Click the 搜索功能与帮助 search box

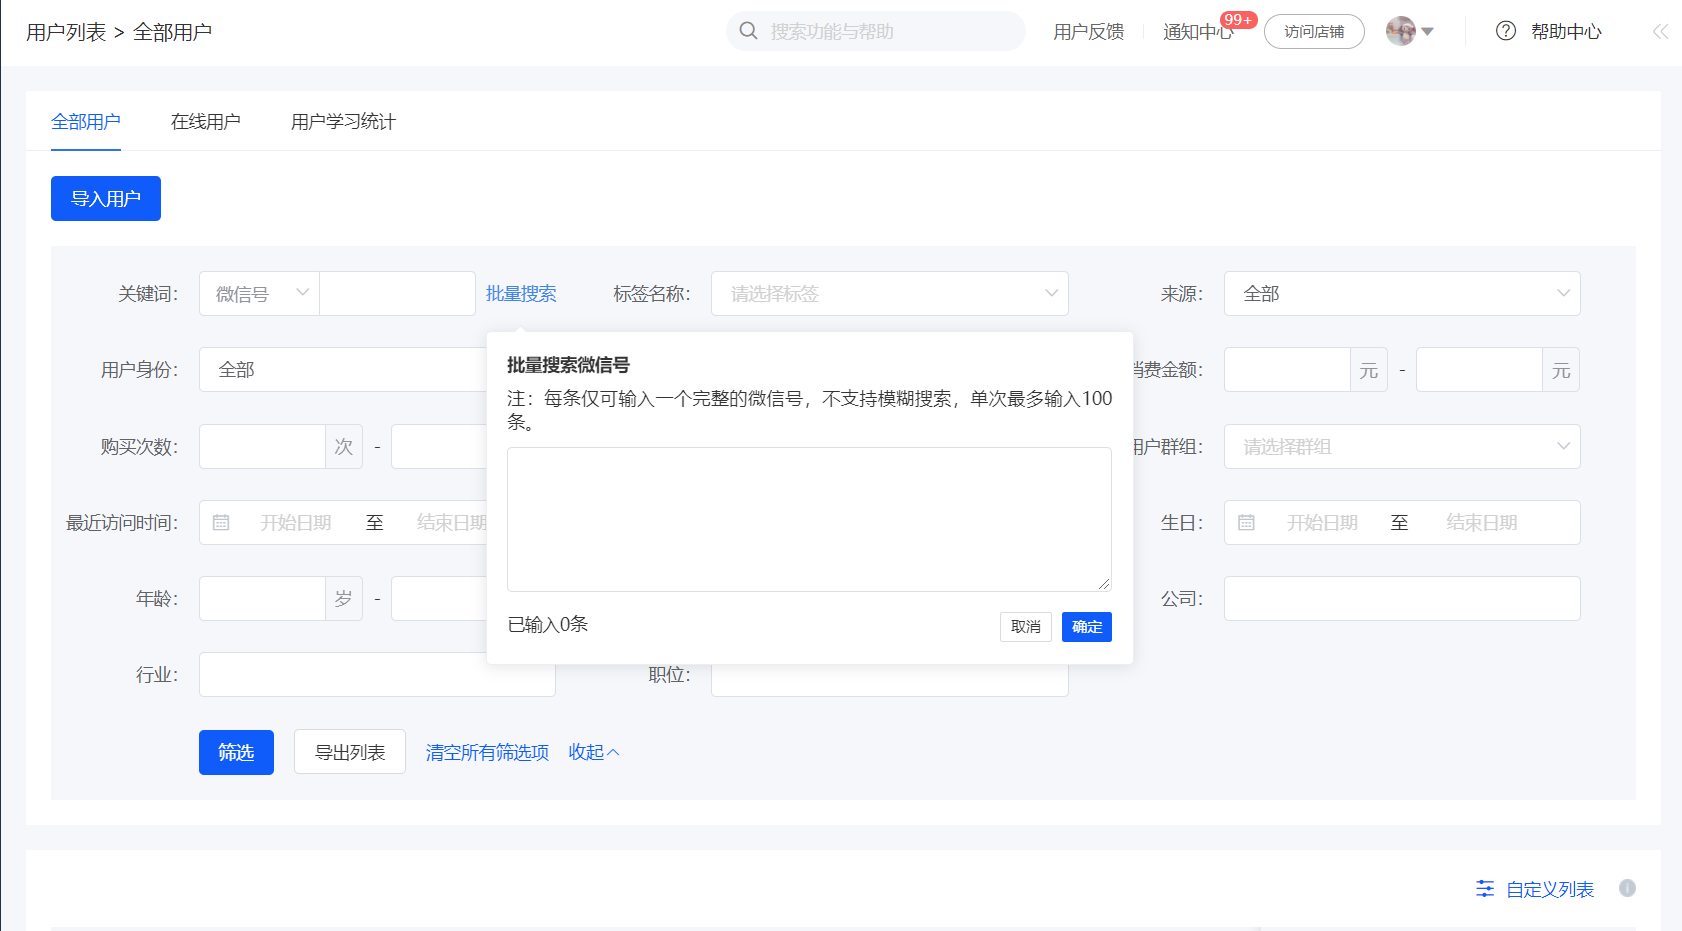876,31
